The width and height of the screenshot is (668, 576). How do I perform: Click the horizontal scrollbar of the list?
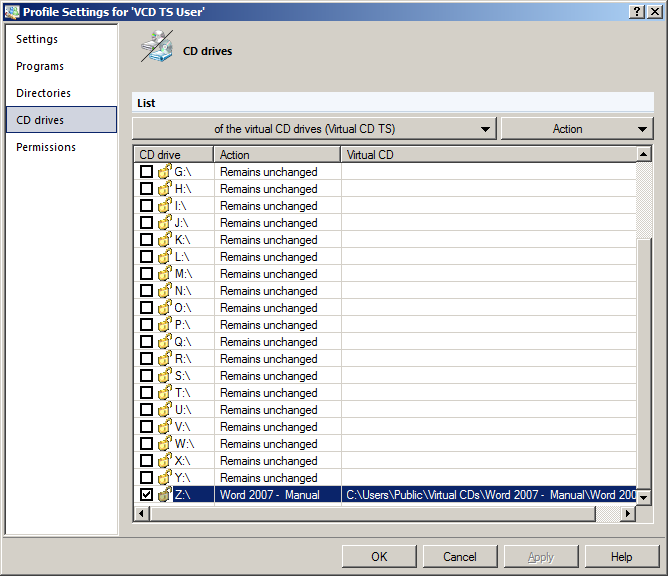click(x=380, y=513)
